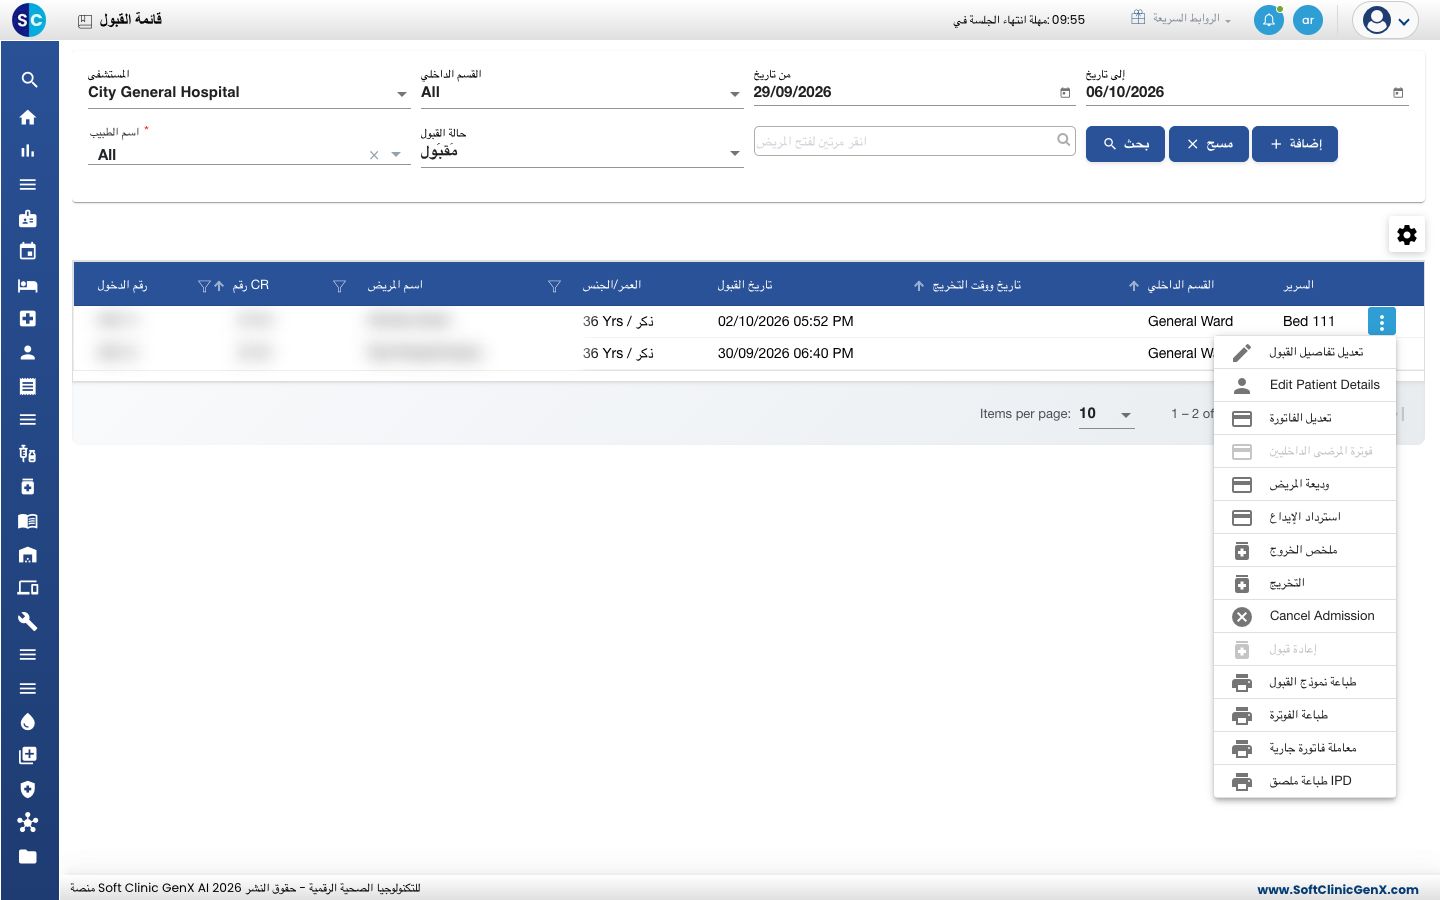Image resolution: width=1440 pixels, height=900 pixels.
Task: Open the user profile avatar menu
Action: (1385, 20)
